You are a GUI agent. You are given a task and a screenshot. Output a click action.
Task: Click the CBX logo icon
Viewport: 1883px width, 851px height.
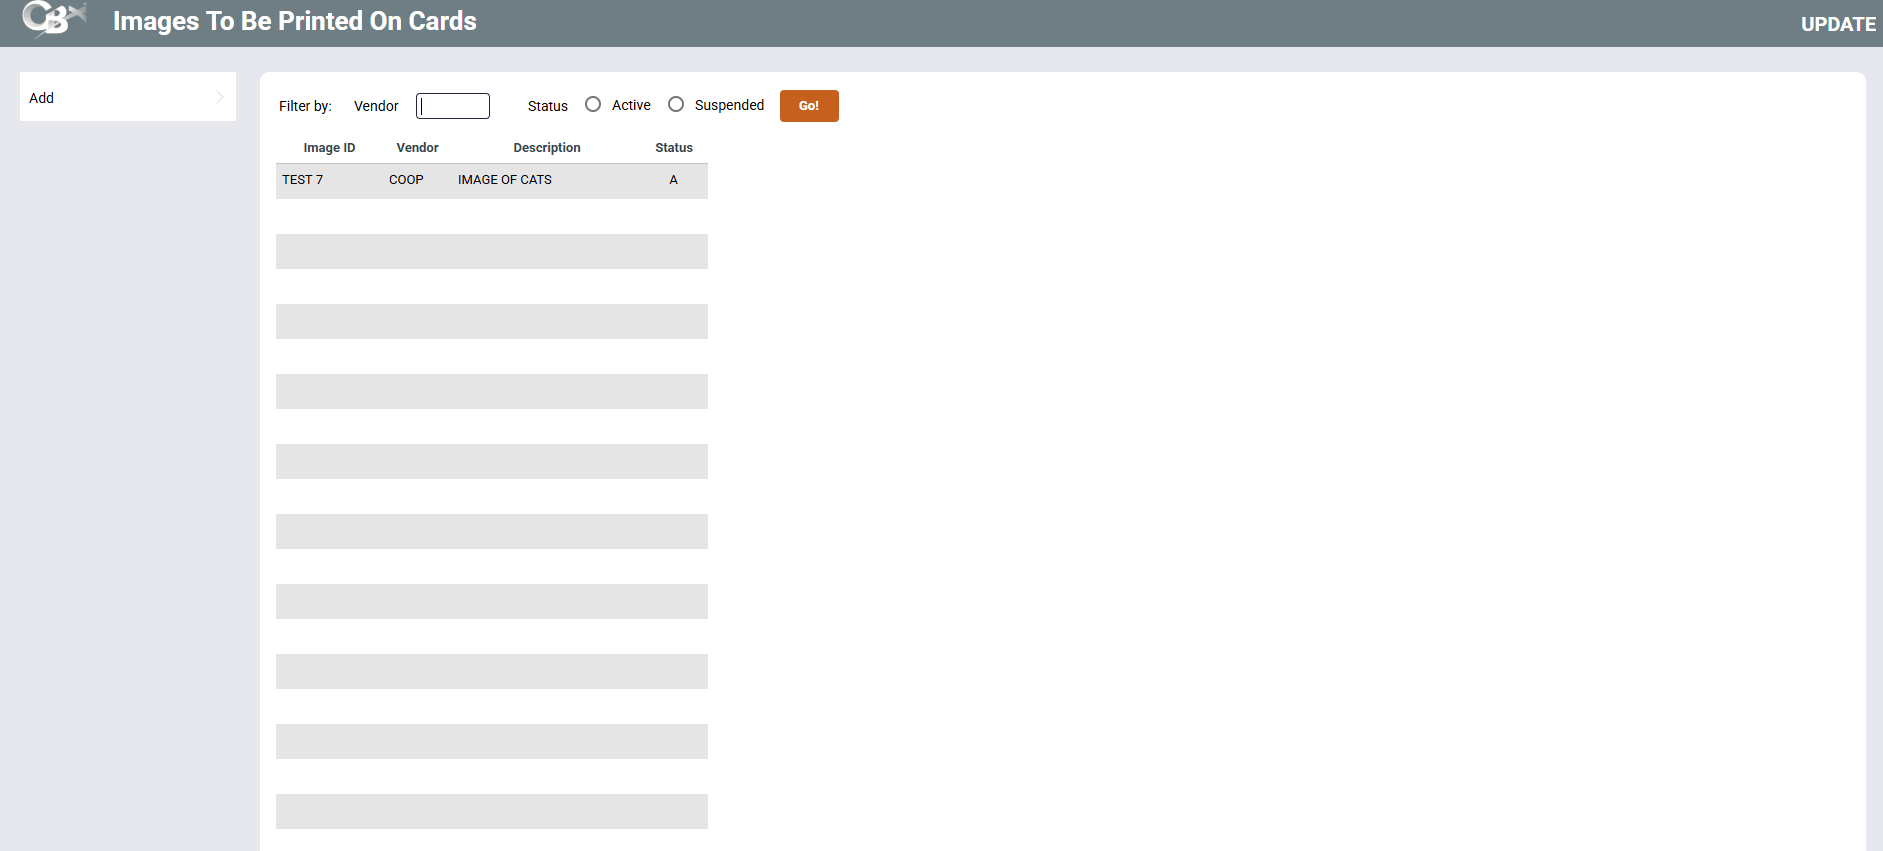53,20
